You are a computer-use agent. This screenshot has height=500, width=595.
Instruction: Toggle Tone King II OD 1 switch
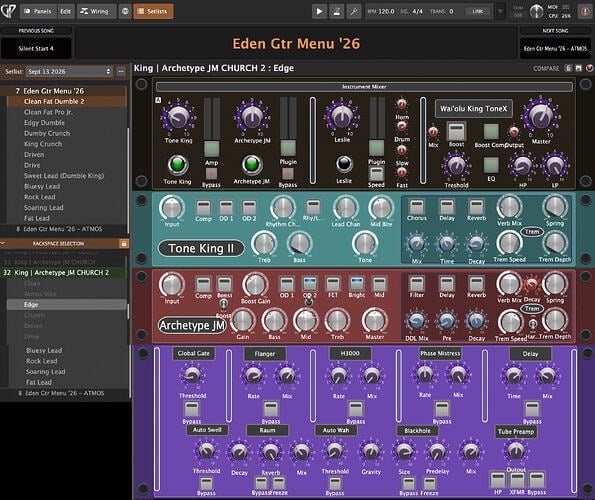tap(226, 208)
